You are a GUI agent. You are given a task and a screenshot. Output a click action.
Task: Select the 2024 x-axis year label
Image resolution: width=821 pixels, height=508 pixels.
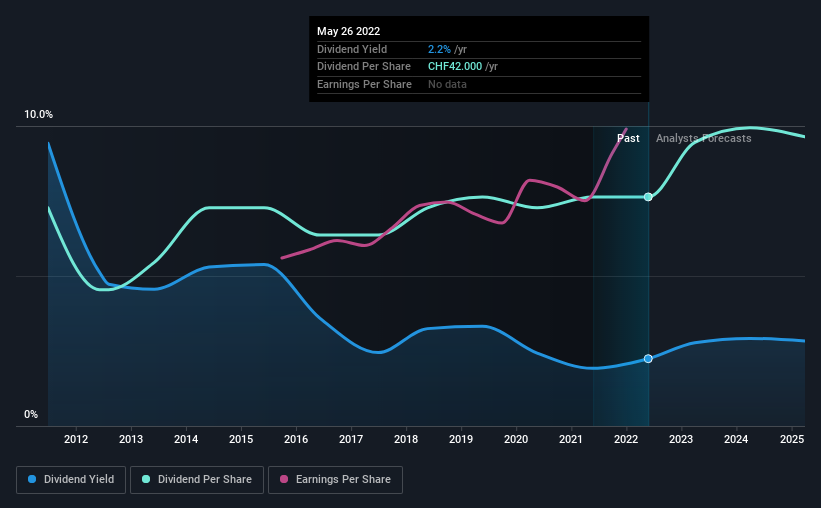pos(736,439)
